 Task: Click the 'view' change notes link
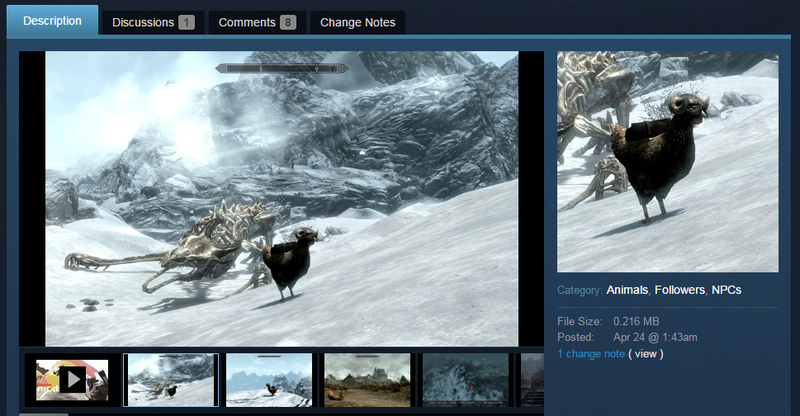pos(646,354)
